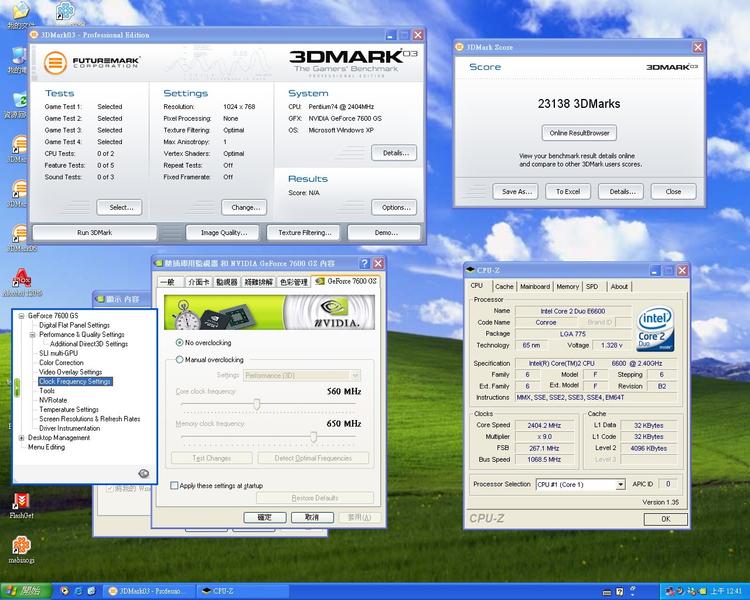The image size is (750, 600).
Task: Click the 確定 button in NVIDIA dialog
Action: (x=265, y=517)
